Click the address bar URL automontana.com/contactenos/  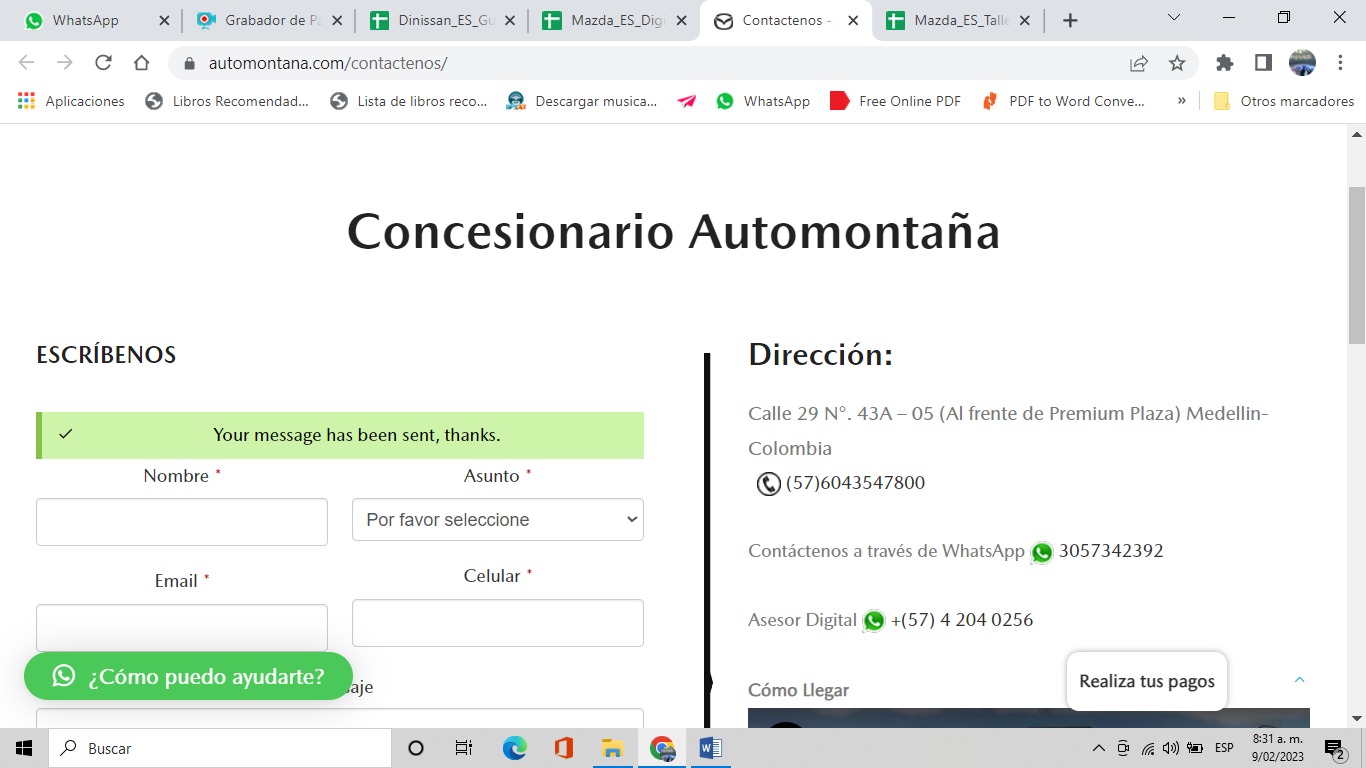tap(328, 63)
